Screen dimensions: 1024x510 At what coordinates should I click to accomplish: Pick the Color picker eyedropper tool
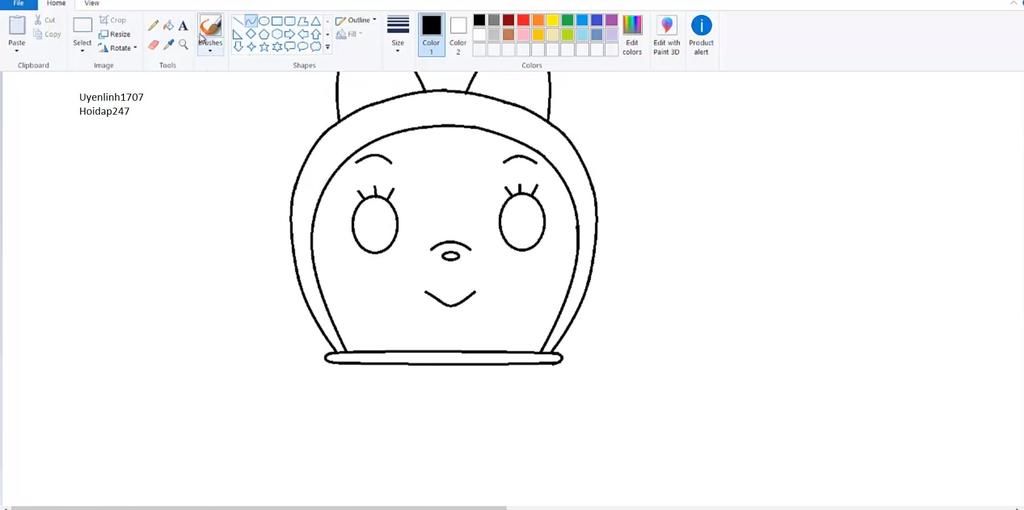pyautogui.click(x=168, y=44)
